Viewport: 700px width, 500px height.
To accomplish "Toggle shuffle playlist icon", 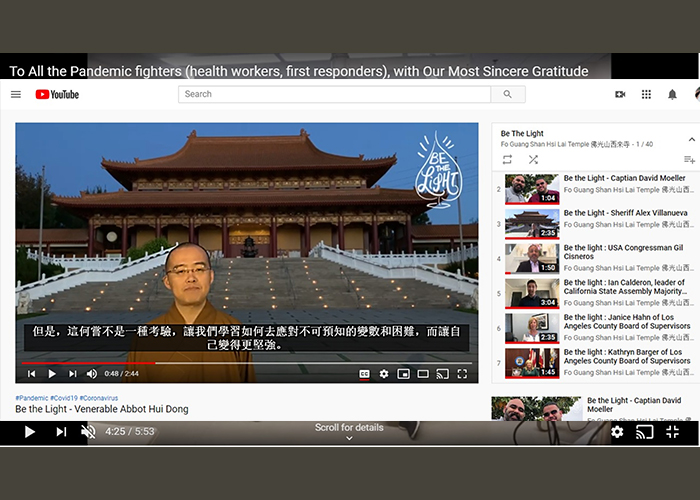I will click(533, 159).
